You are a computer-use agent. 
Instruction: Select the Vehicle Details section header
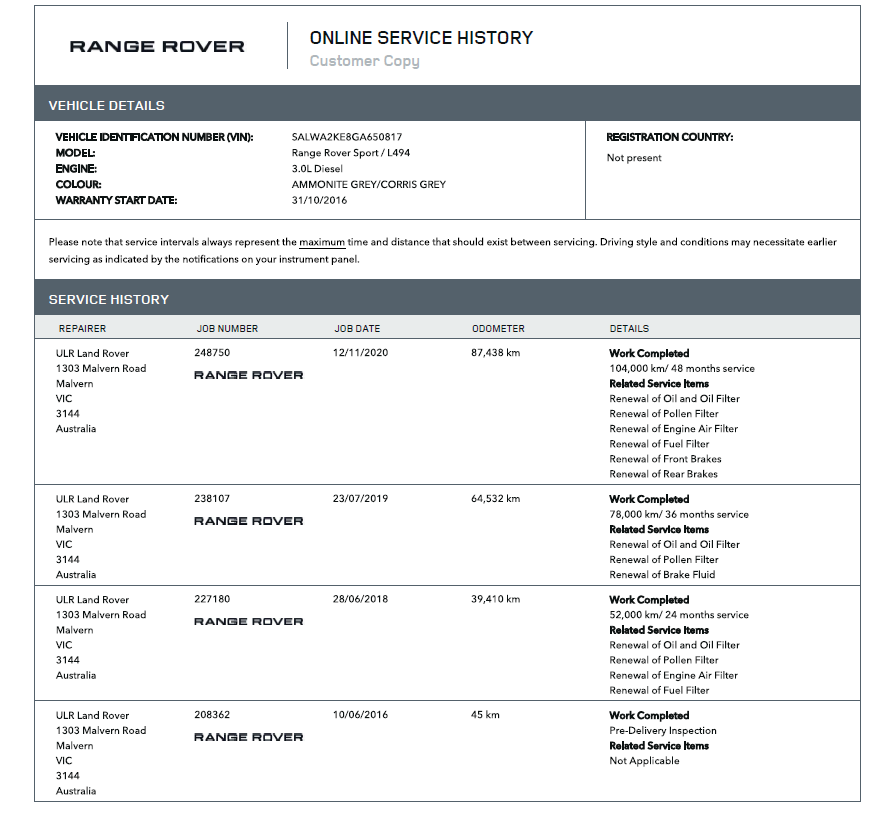pyautogui.click(x=107, y=105)
